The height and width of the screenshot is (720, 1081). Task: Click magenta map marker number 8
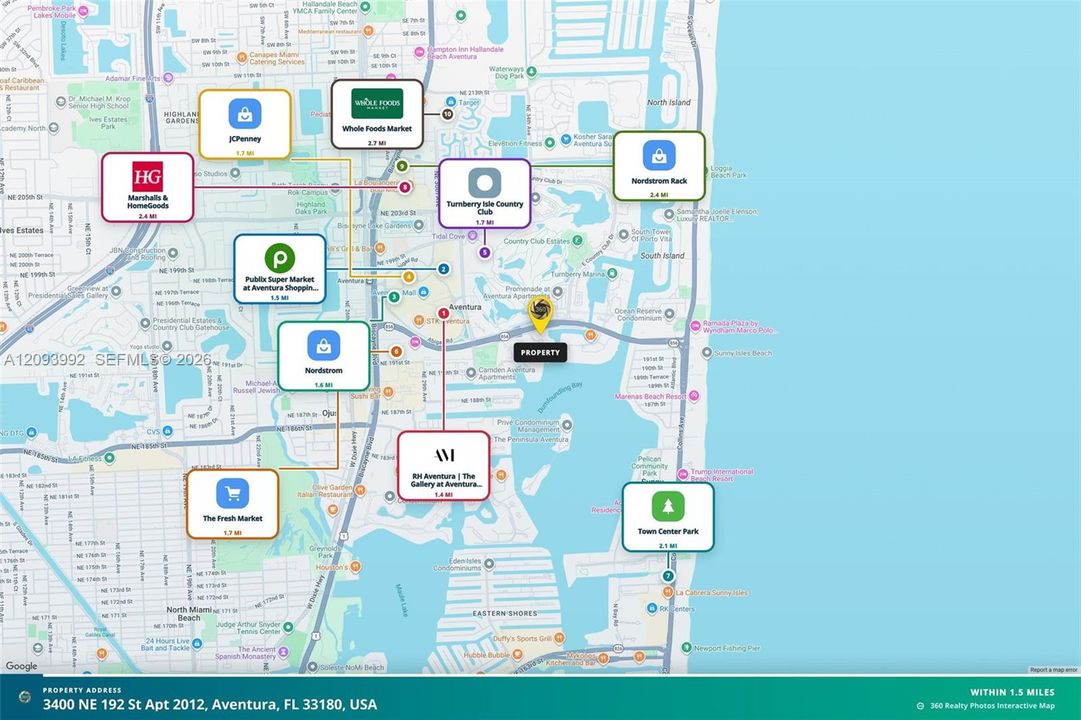pyautogui.click(x=405, y=187)
